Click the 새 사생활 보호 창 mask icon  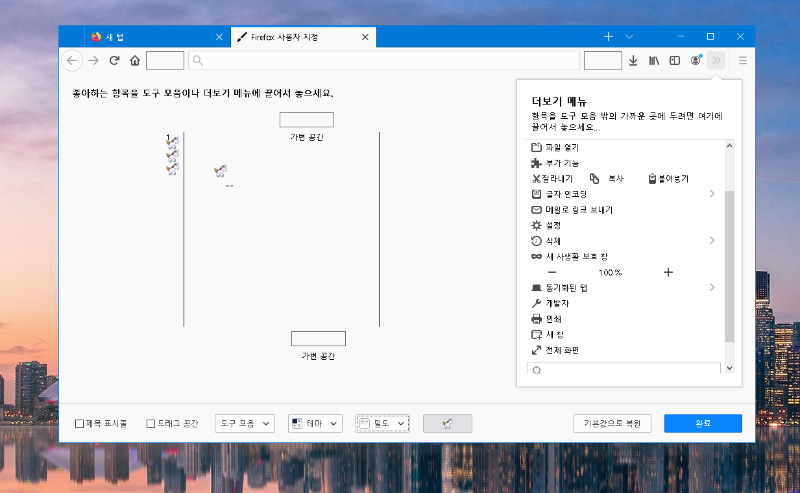[536, 257]
